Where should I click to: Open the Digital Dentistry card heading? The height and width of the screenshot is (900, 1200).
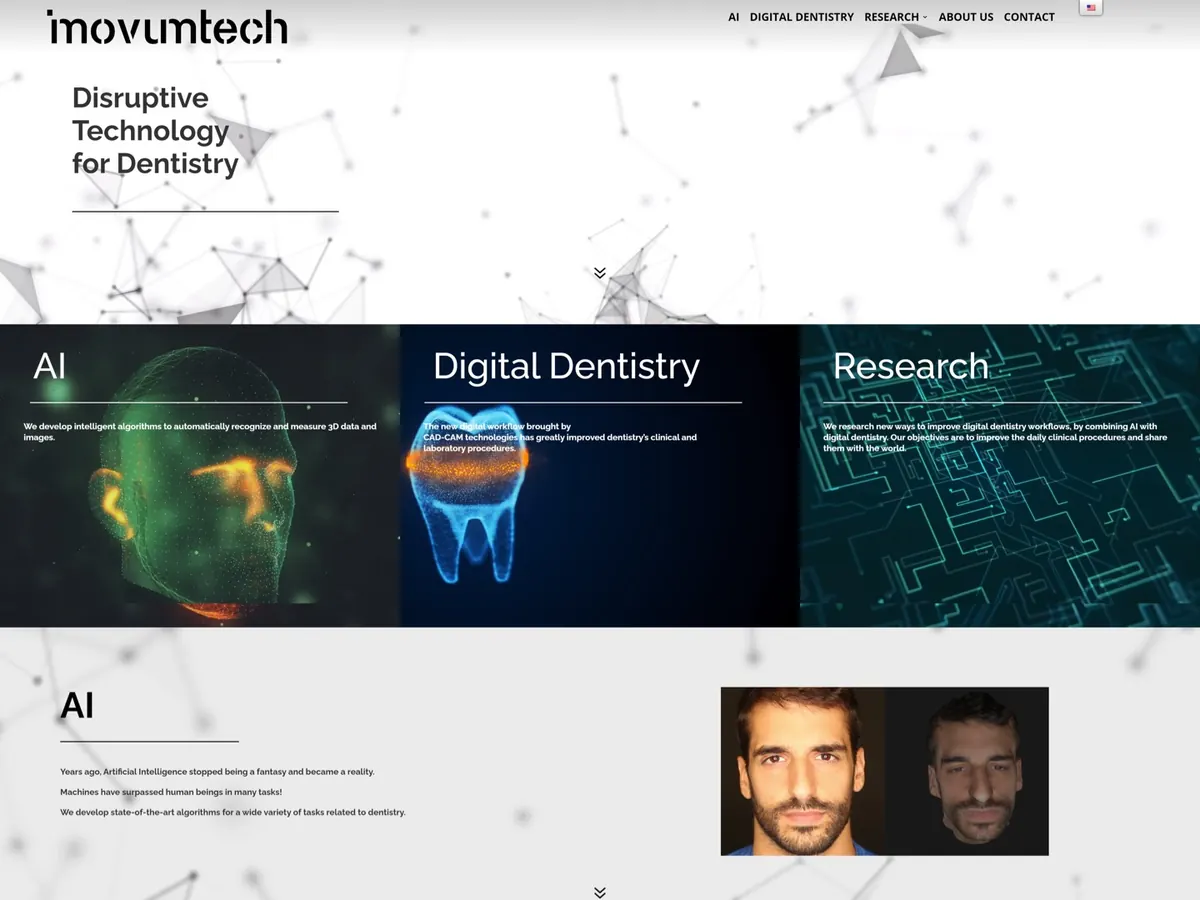click(x=566, y=366)
